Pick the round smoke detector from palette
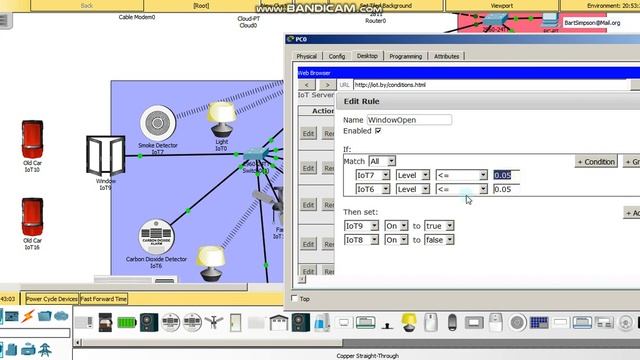640x360 pixels. [517, 322]
